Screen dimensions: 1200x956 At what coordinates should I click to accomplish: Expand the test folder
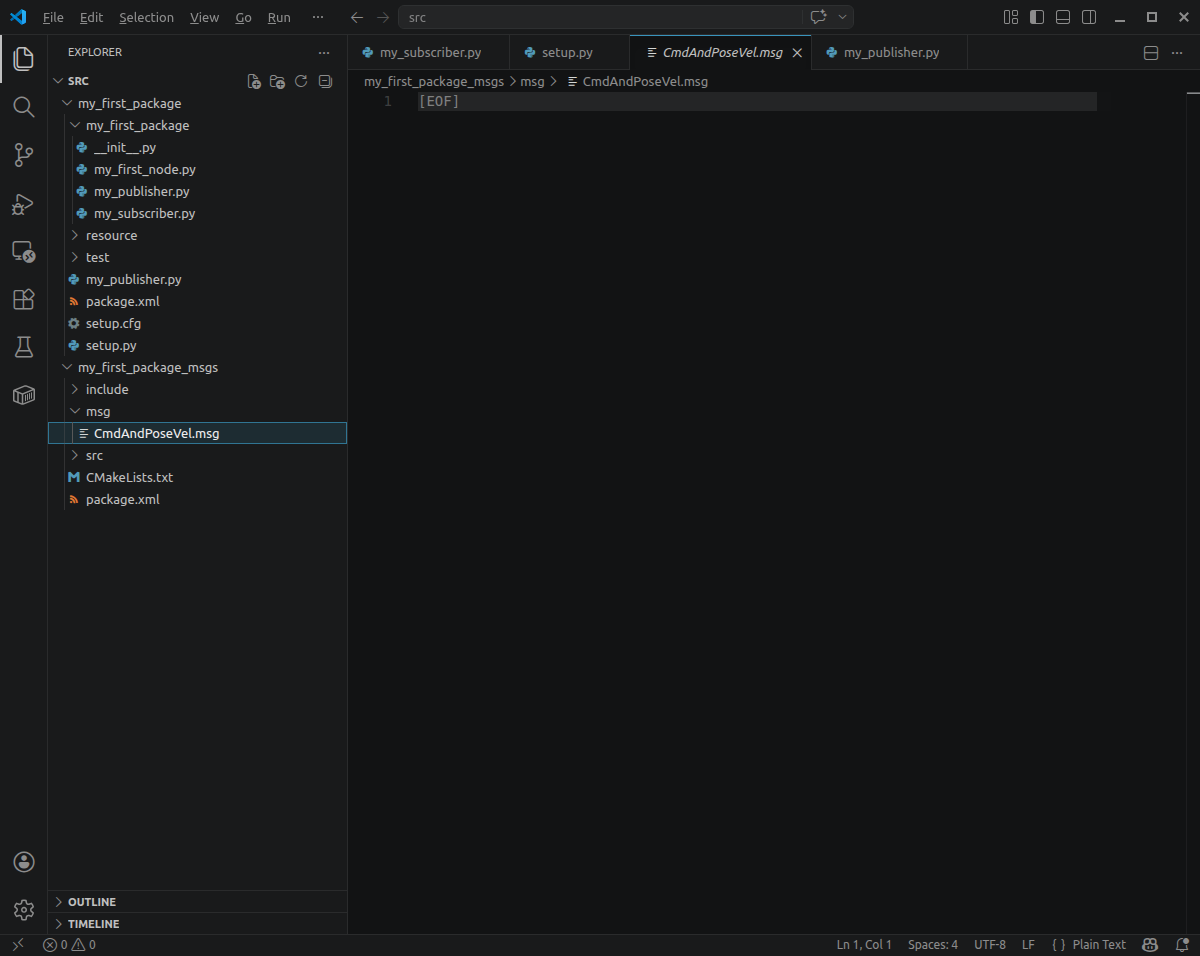(197, 257)
